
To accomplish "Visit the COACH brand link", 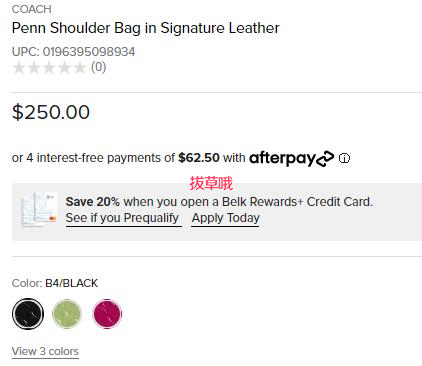I will point(32,9).
